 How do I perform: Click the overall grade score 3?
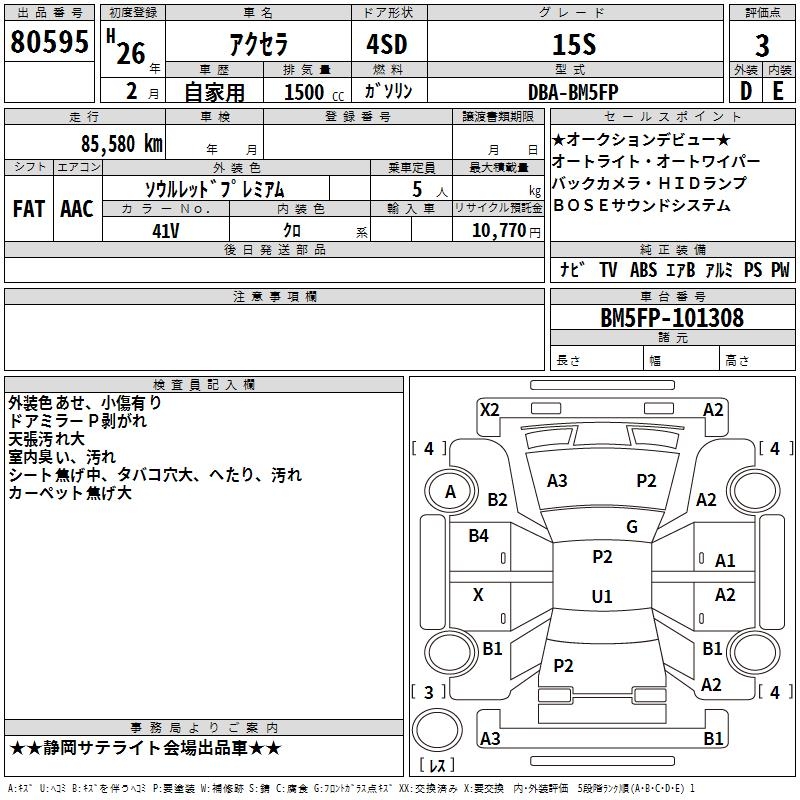tap(762, 46)
